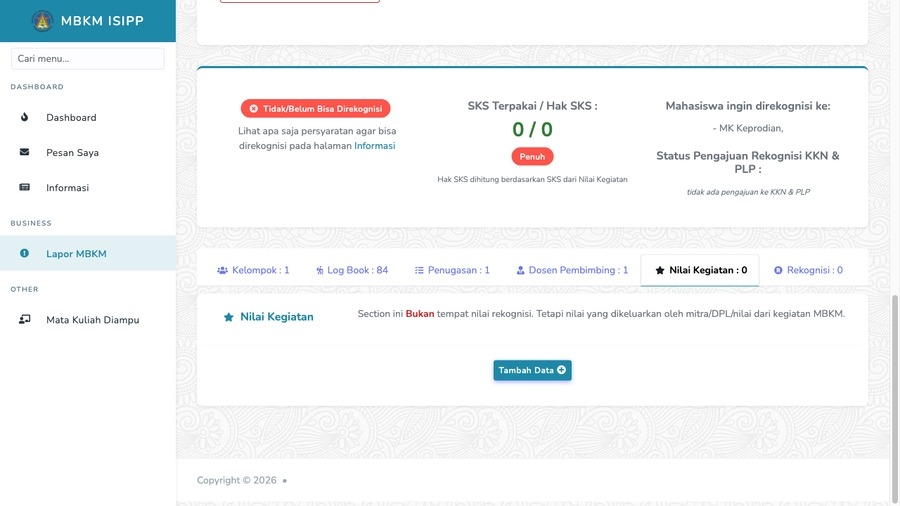The image size is (900, 506).
Task: Focus the Cari menu search field
Action: pyautogui.click(x=88, y=59)
